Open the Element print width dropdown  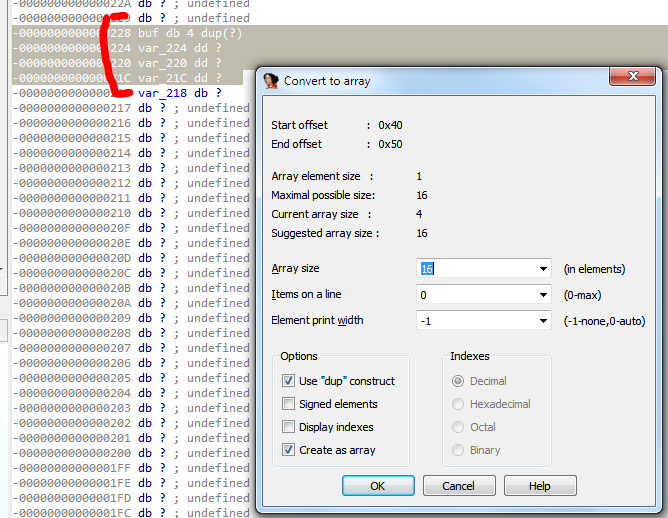tap(543, 321)
